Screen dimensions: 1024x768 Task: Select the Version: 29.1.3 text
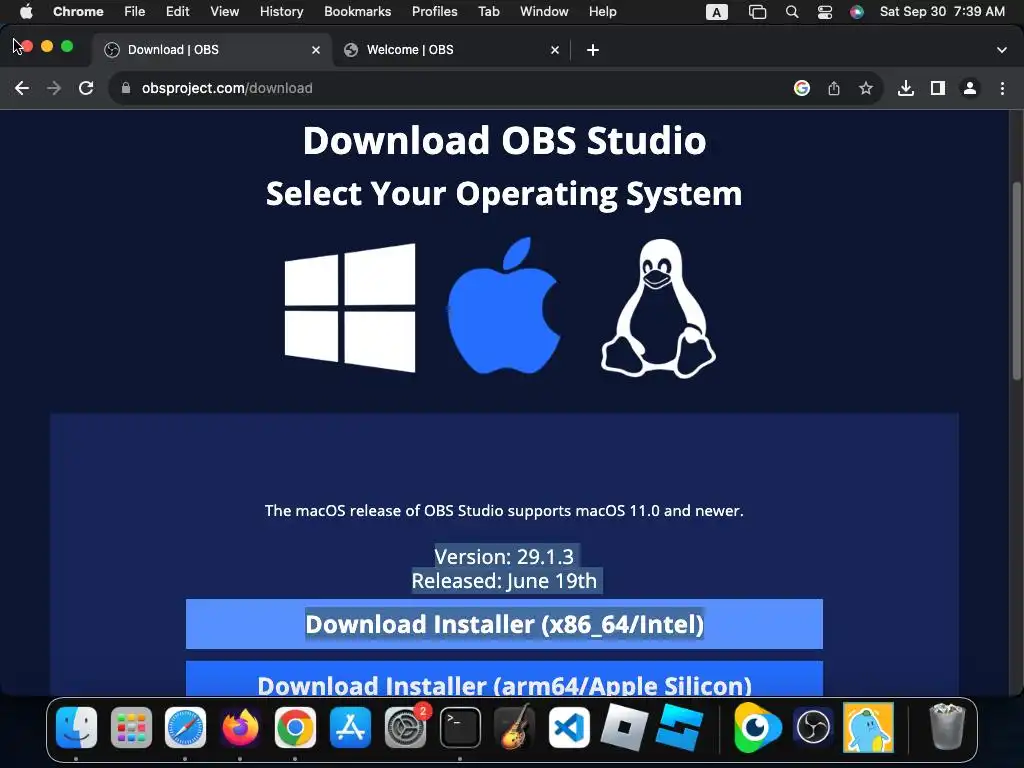click(x=504, y=556)
